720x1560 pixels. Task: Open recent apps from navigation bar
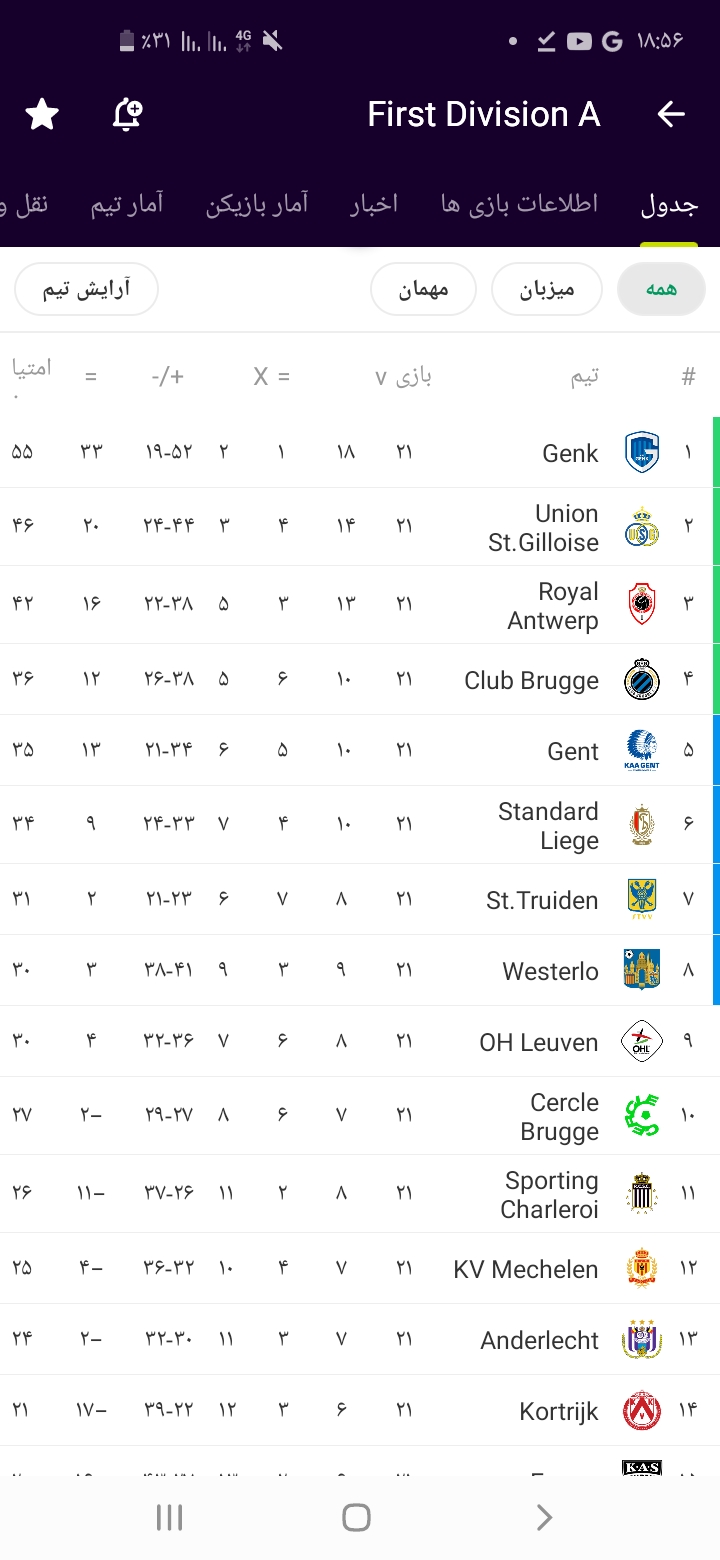coord(169,1517)
